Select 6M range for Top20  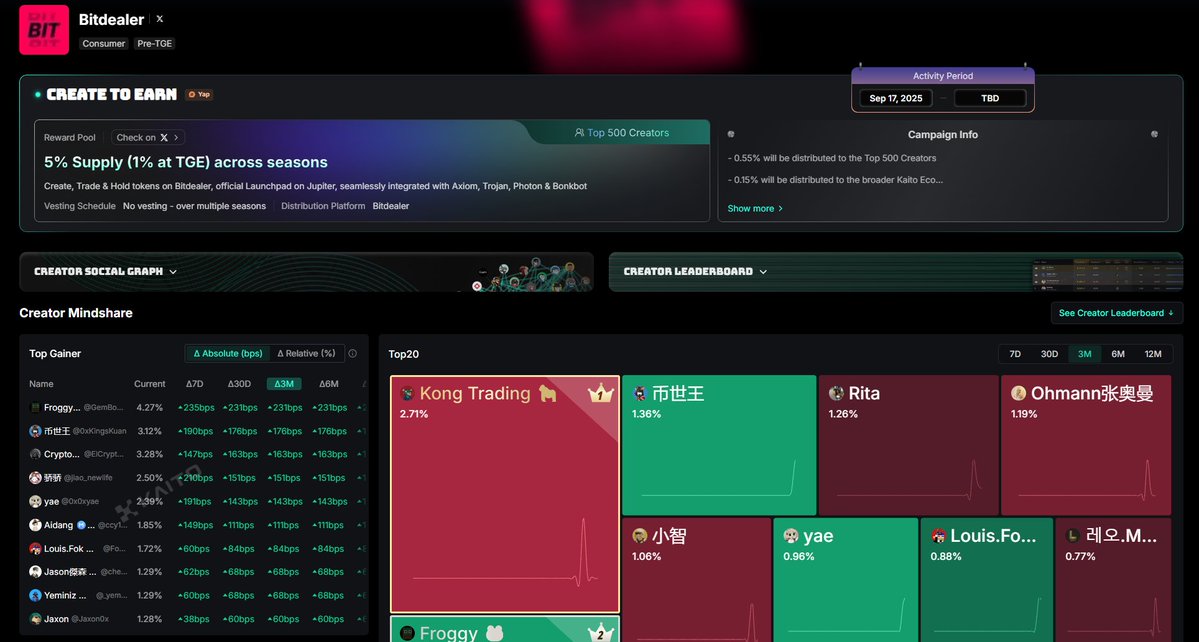tap(1118, 354)
